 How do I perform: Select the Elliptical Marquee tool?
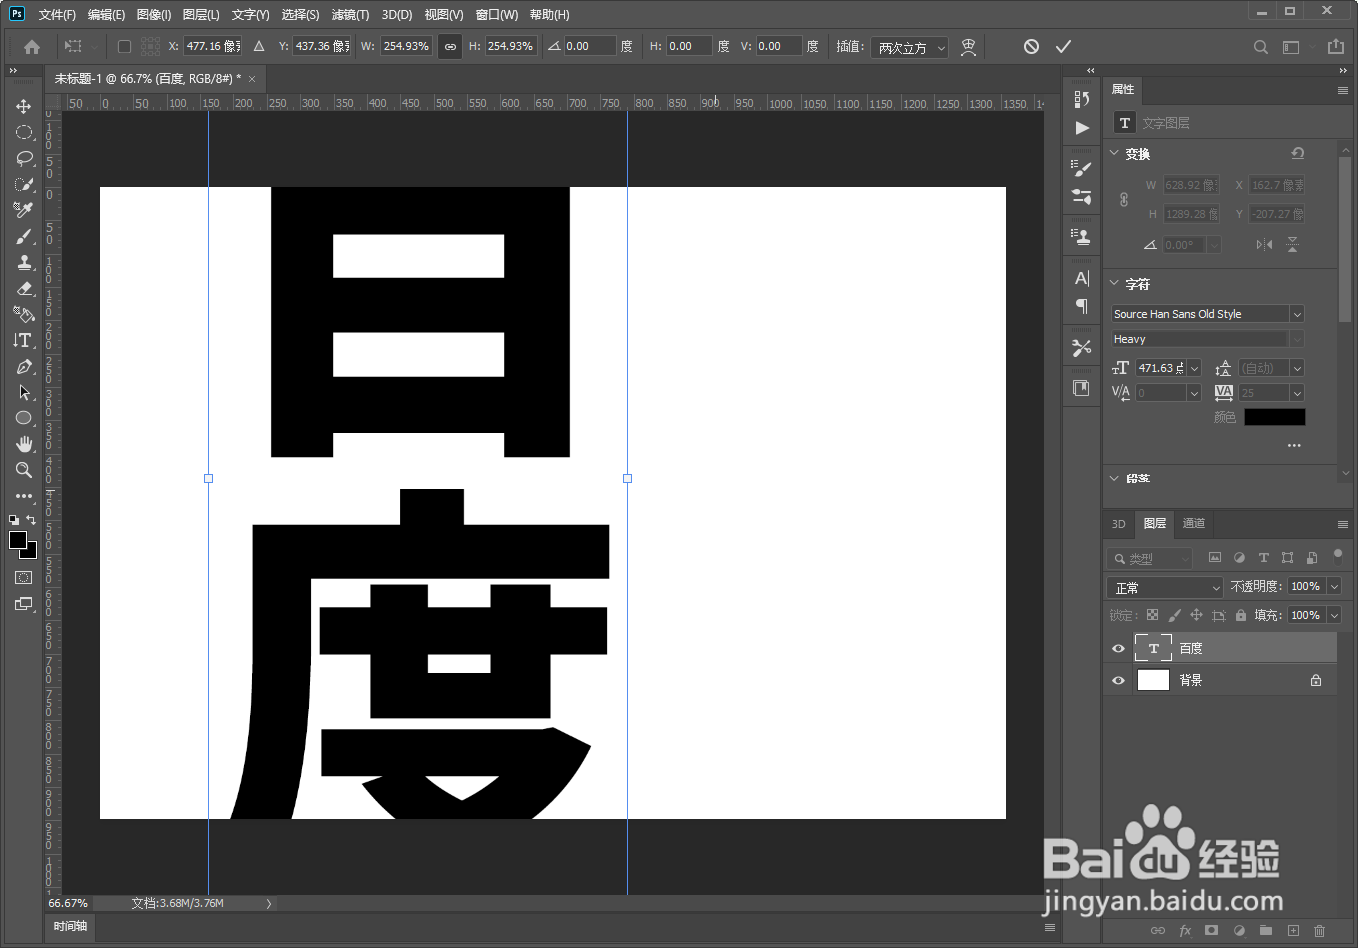pyautogui.click(x=24, y=132)
